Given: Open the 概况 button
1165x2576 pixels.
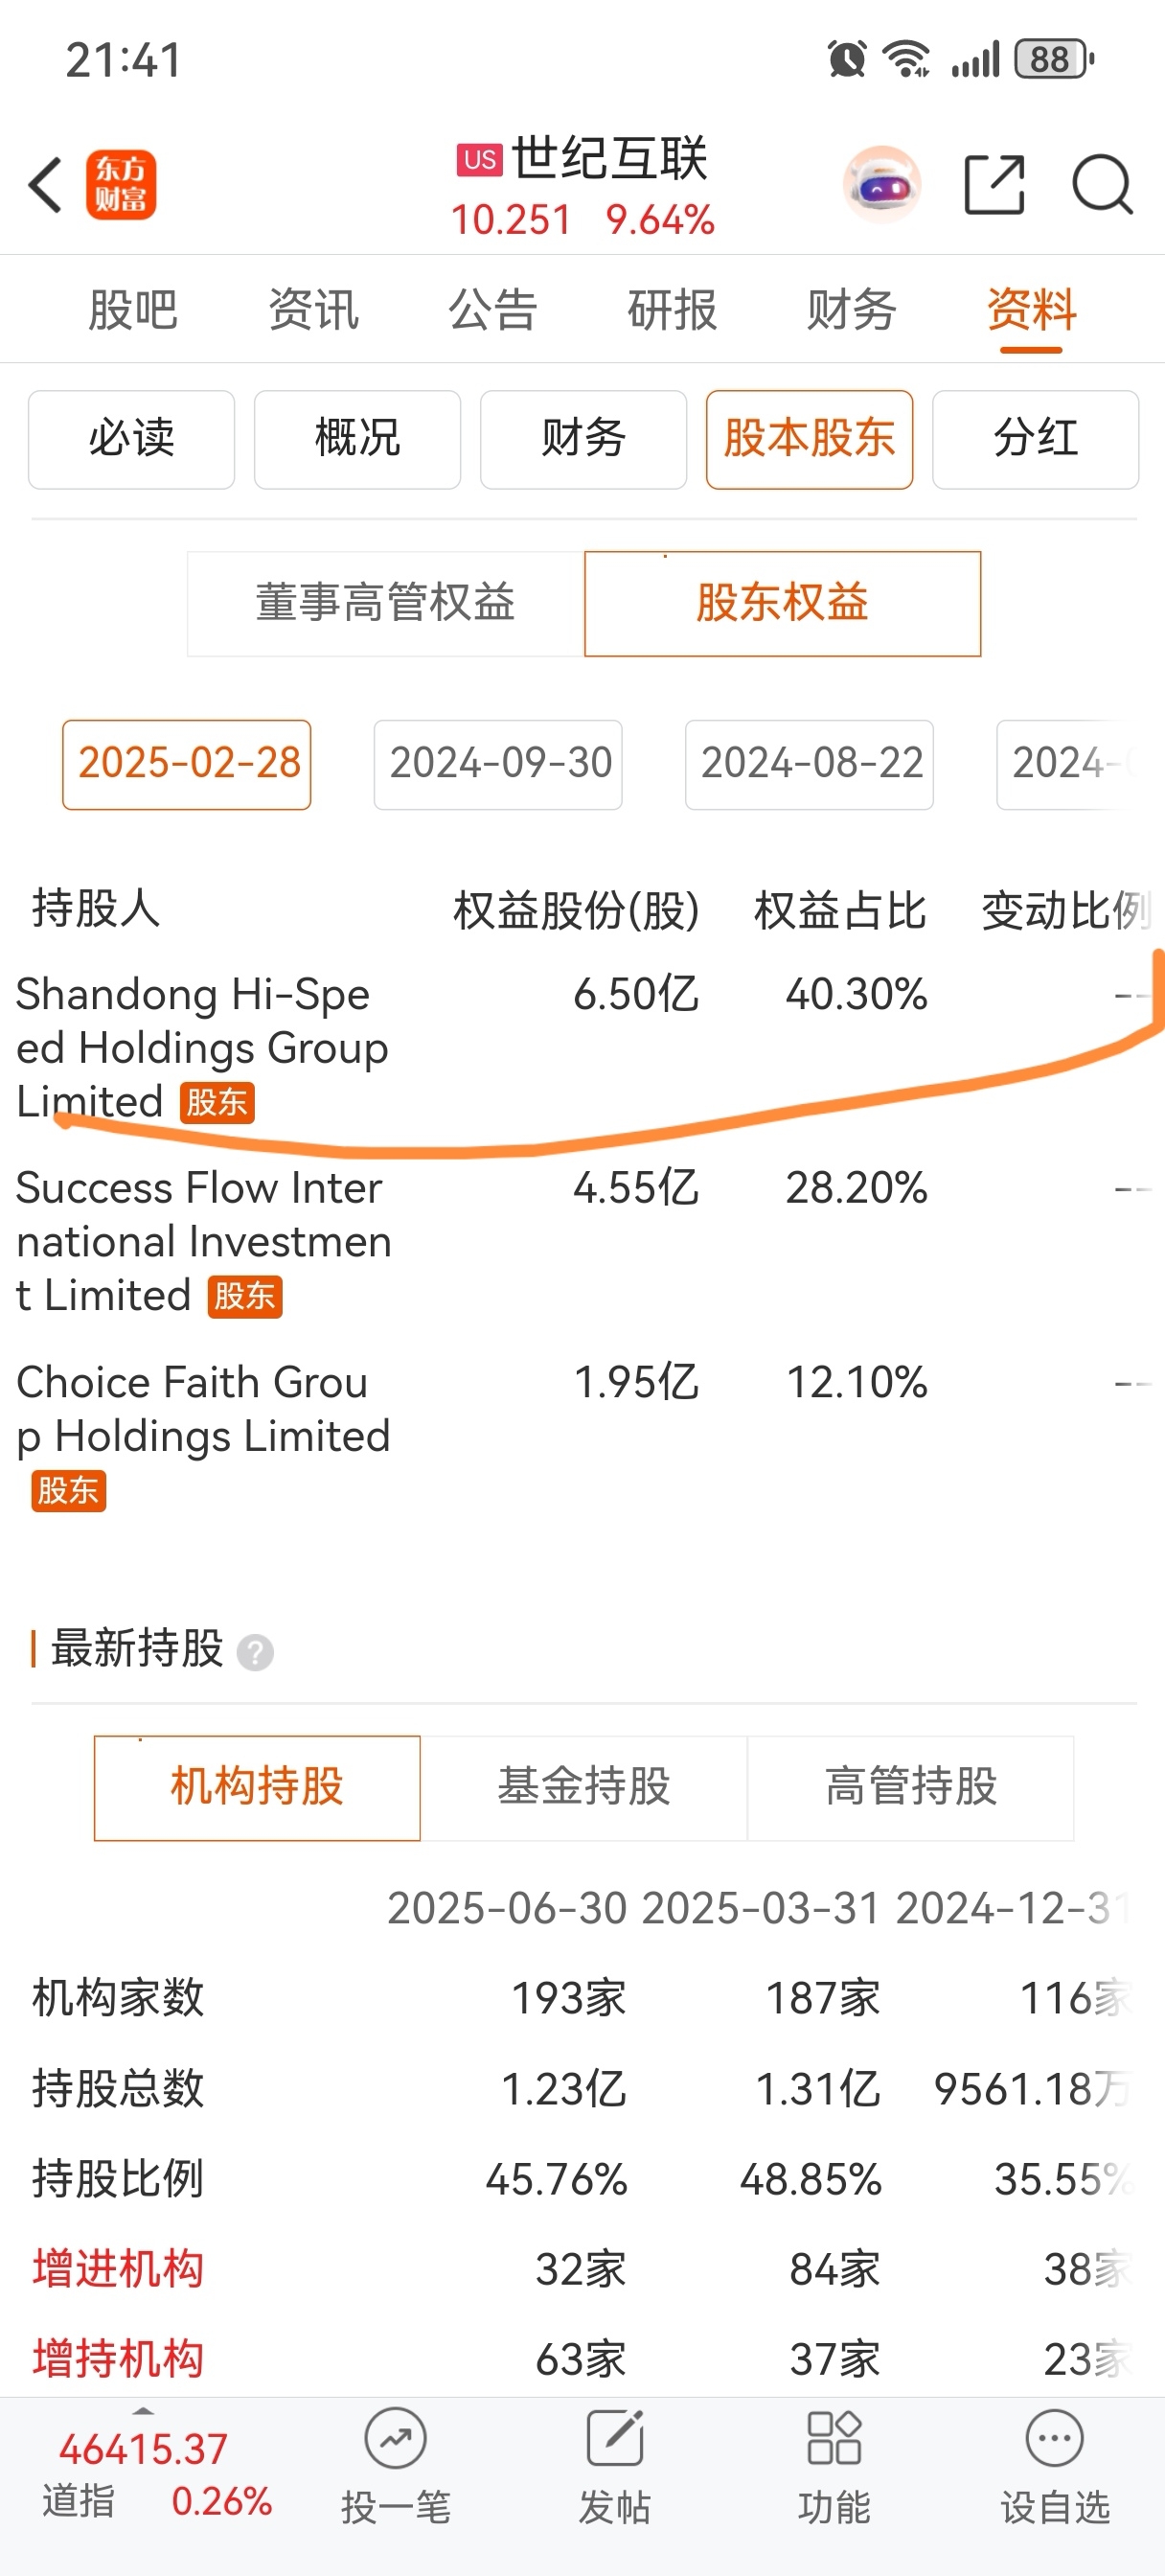Looking at the screenshot, I should click(x=357, y=439).
